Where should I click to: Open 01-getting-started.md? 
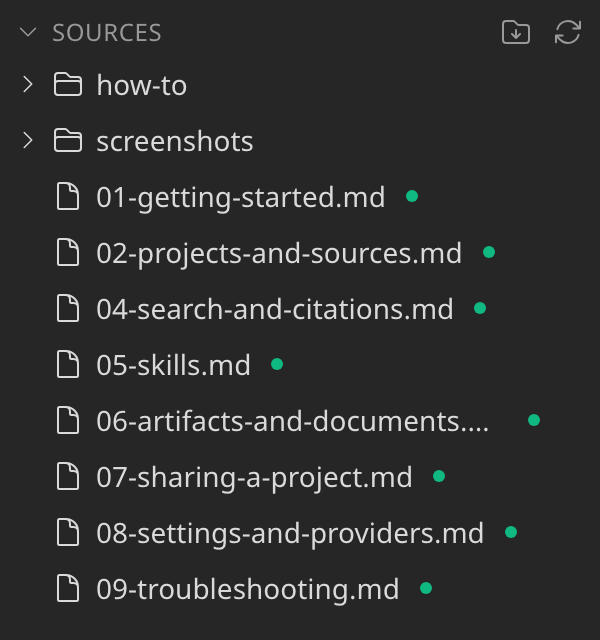click(240, 197)
